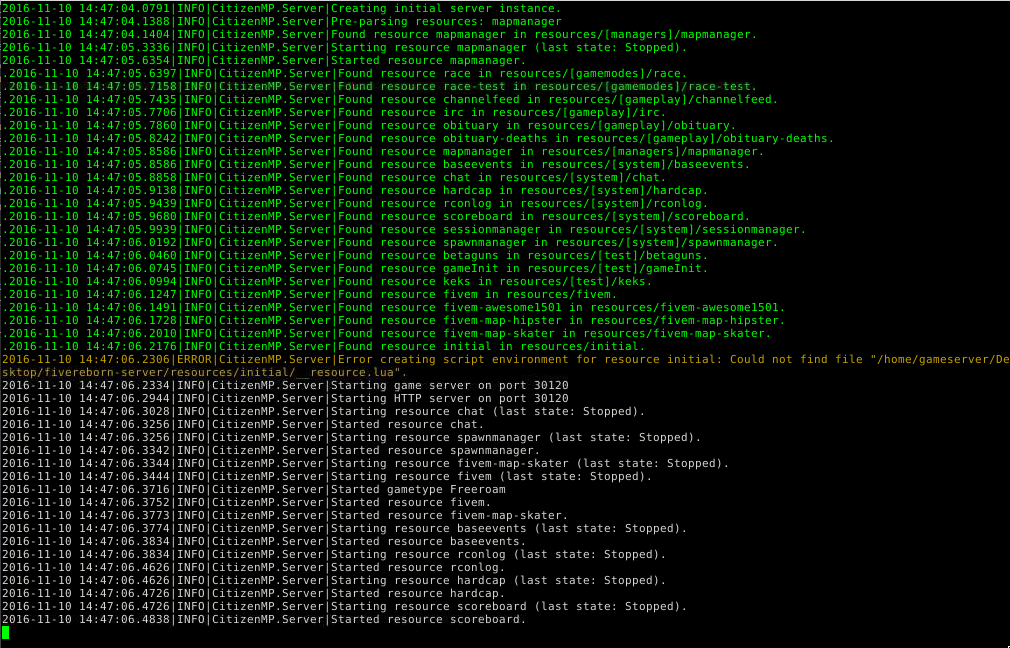1010x648 pixels.
Task: Select the "Started resource hardcap" line
Action: 254,593
